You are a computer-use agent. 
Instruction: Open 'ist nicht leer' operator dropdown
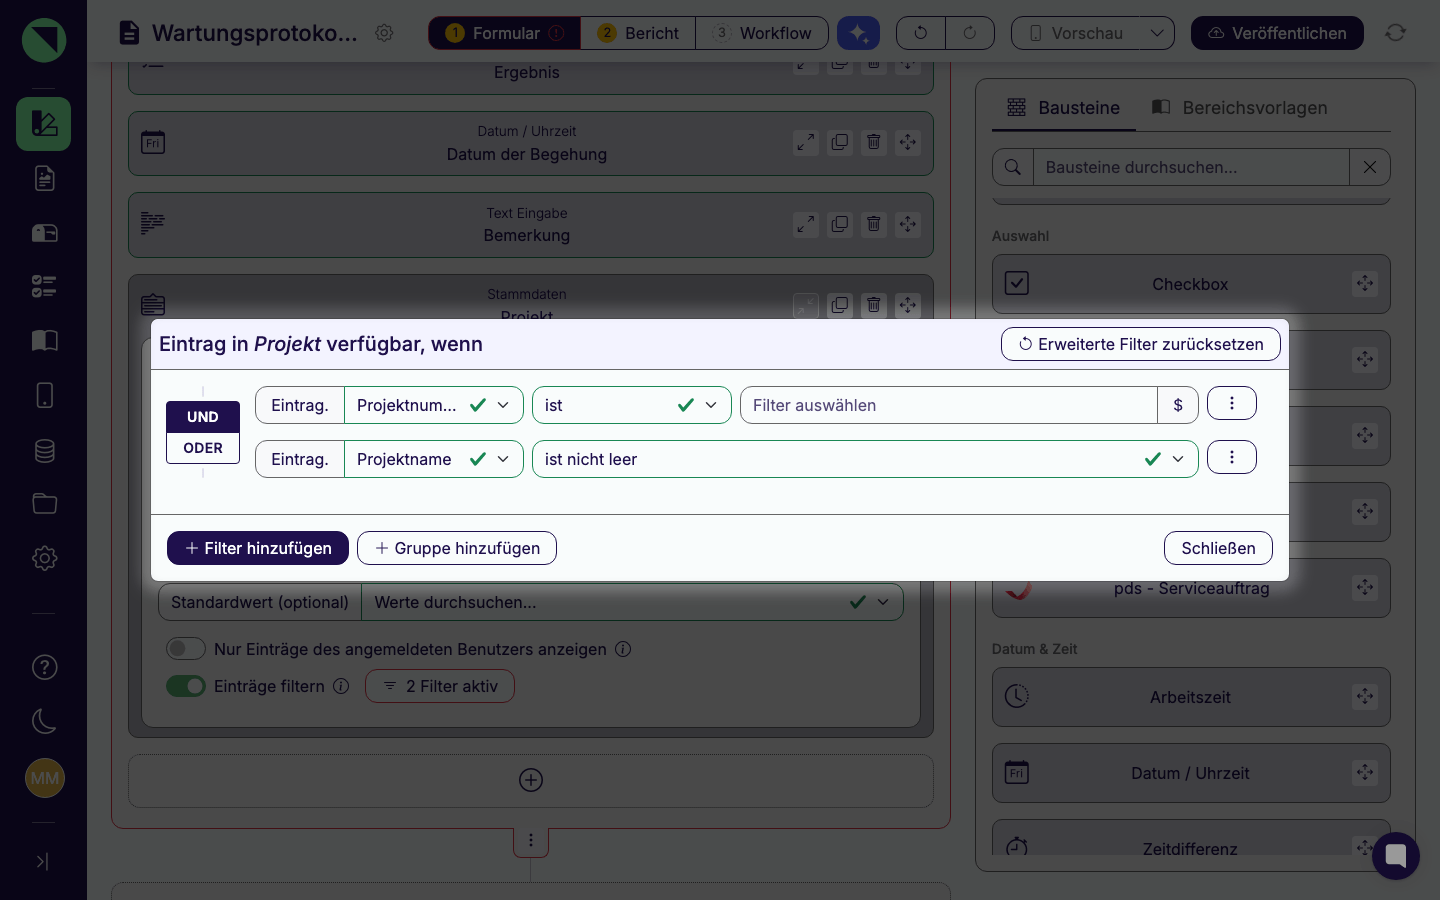pyautogui.click(x=865, y=459)
